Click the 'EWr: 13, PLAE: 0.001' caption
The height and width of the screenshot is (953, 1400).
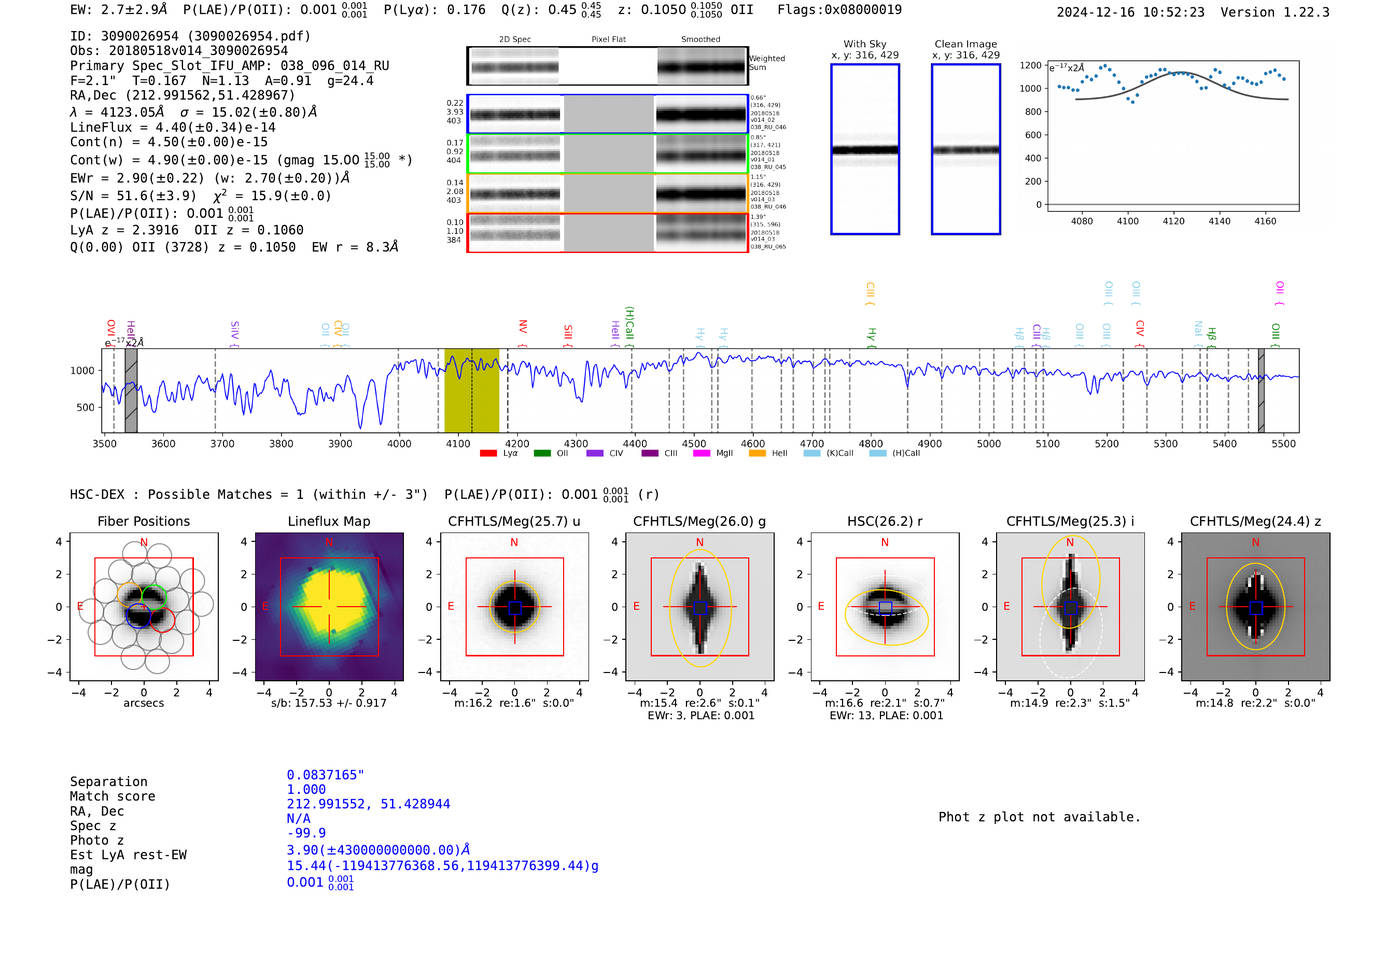pyautogui.click(x=886, y=716)
